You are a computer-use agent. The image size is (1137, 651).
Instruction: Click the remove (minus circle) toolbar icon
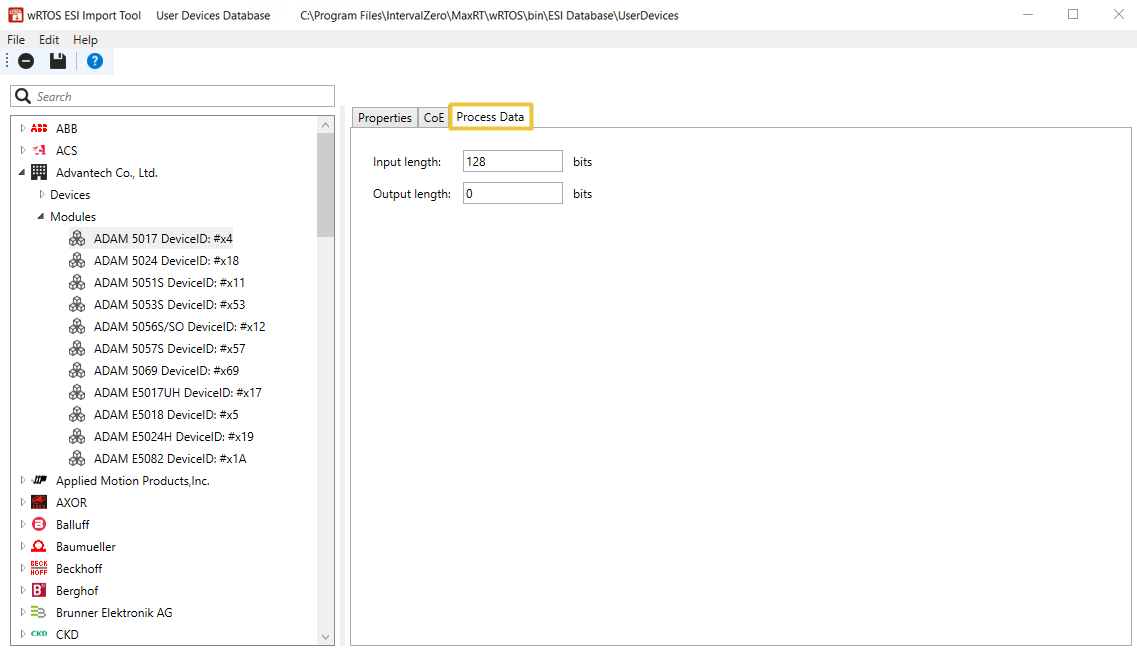coord(26,61)
